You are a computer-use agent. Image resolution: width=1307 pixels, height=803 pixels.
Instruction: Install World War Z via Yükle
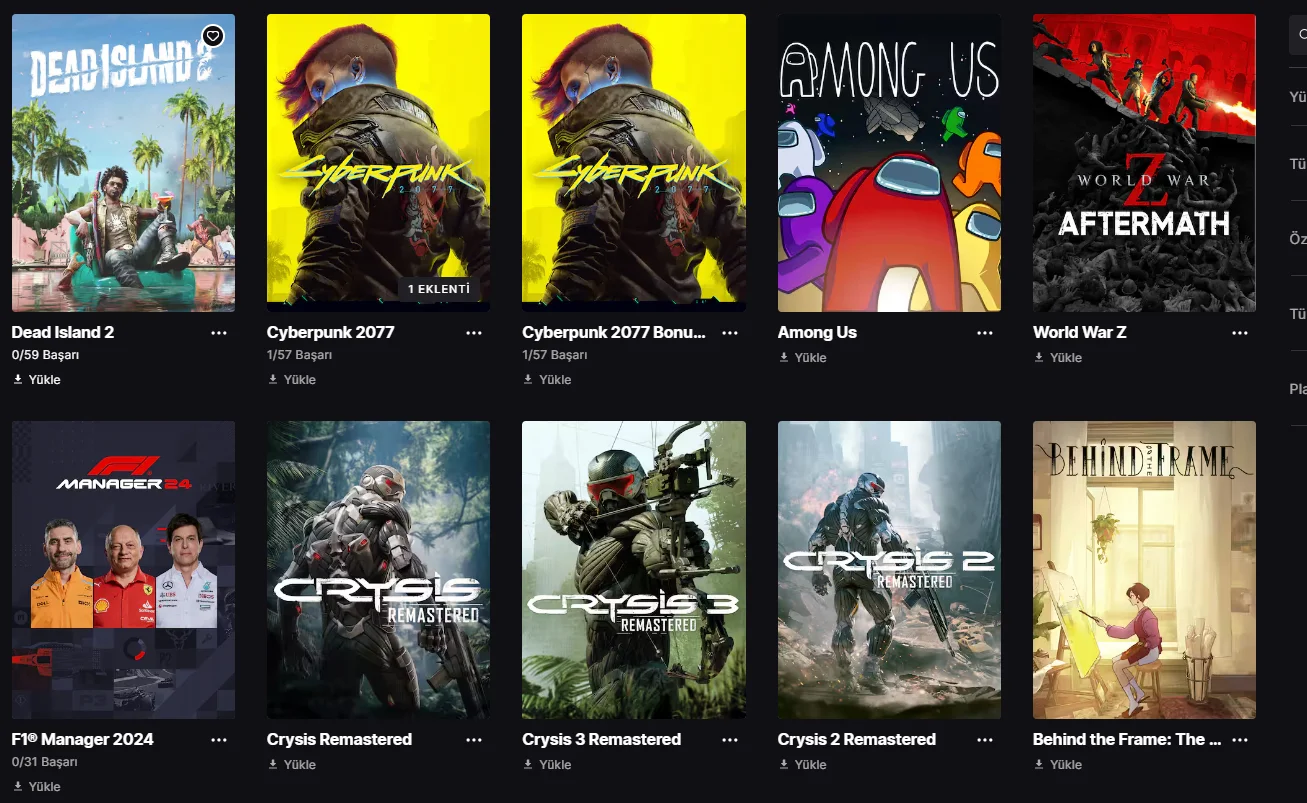[x=1058, y=358]
